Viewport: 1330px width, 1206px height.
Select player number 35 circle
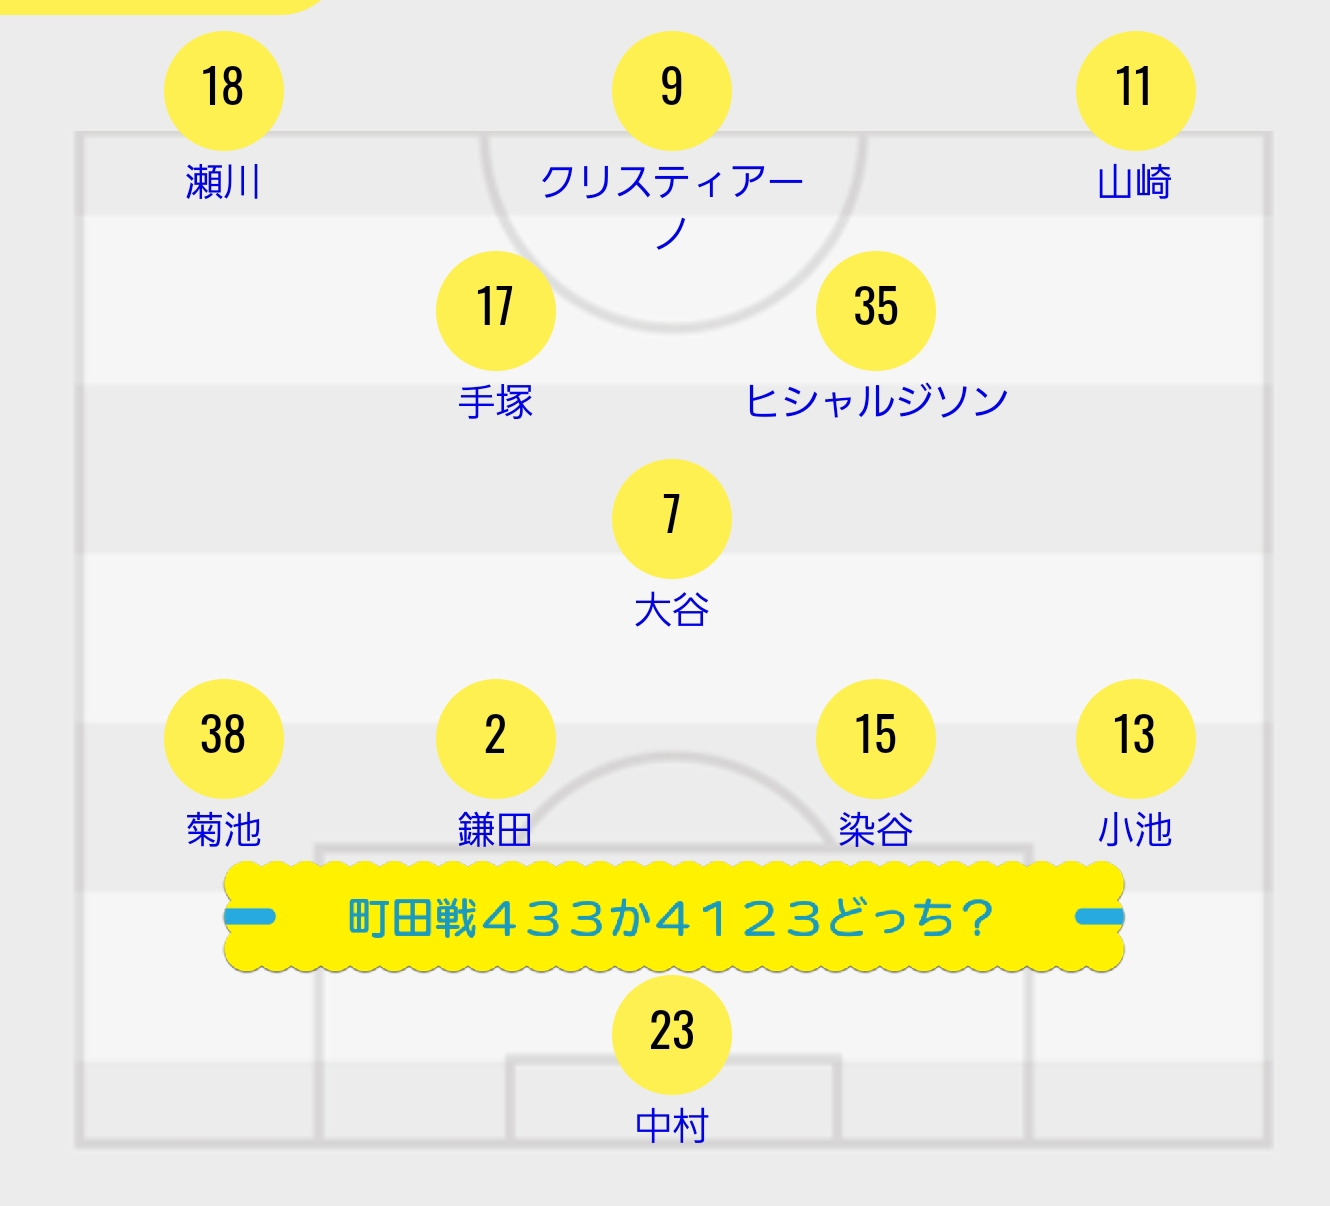coord(876,311)
